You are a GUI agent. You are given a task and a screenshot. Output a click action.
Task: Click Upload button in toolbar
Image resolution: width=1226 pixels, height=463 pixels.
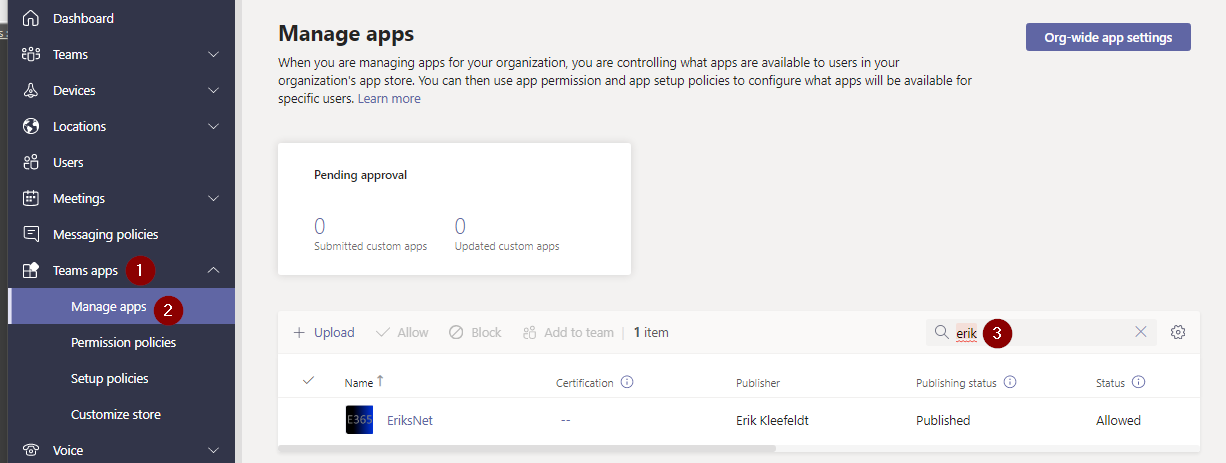324,332
